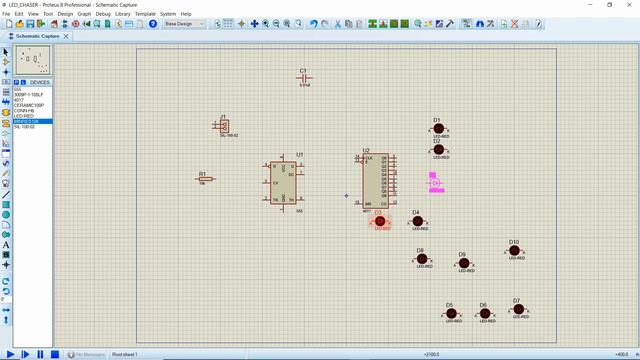Zoom out with the magnifier minus icon
The height and width of the screenshot is (360, 640).
pyautogui.click(x=276, y=24)
